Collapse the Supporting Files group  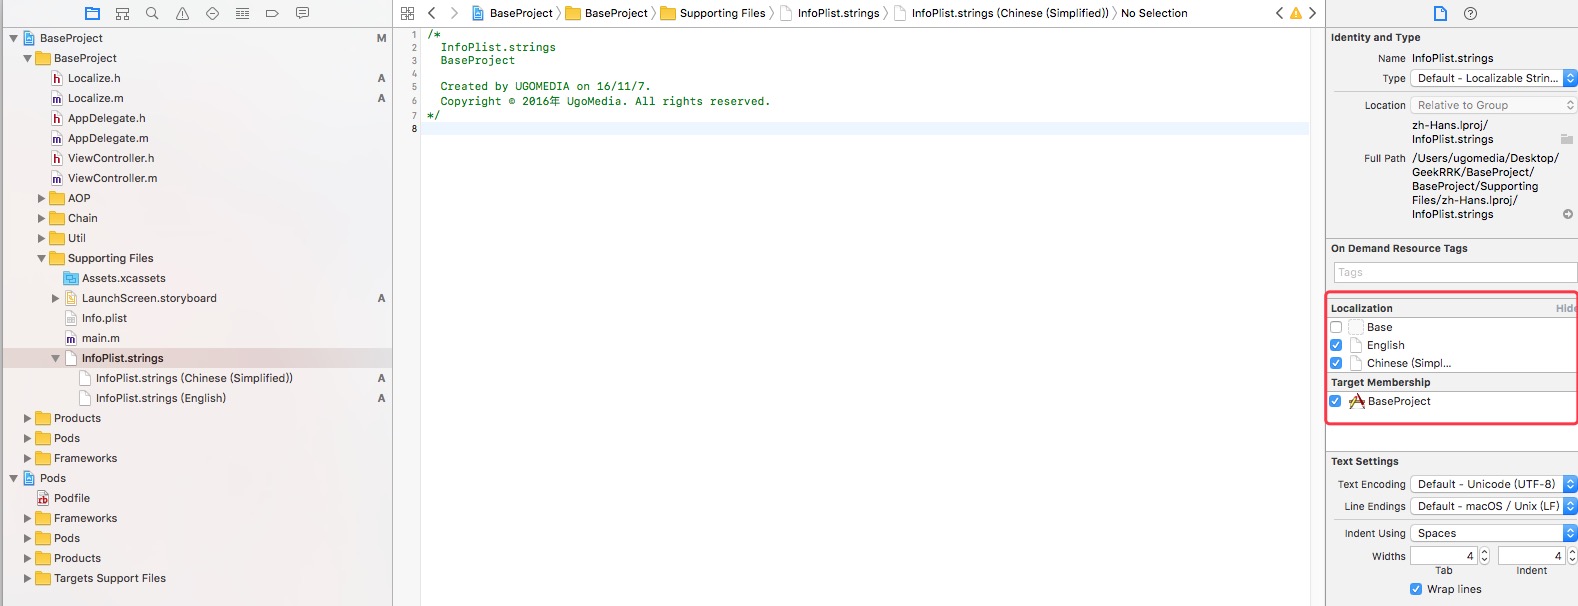click(x=42, y=258)
